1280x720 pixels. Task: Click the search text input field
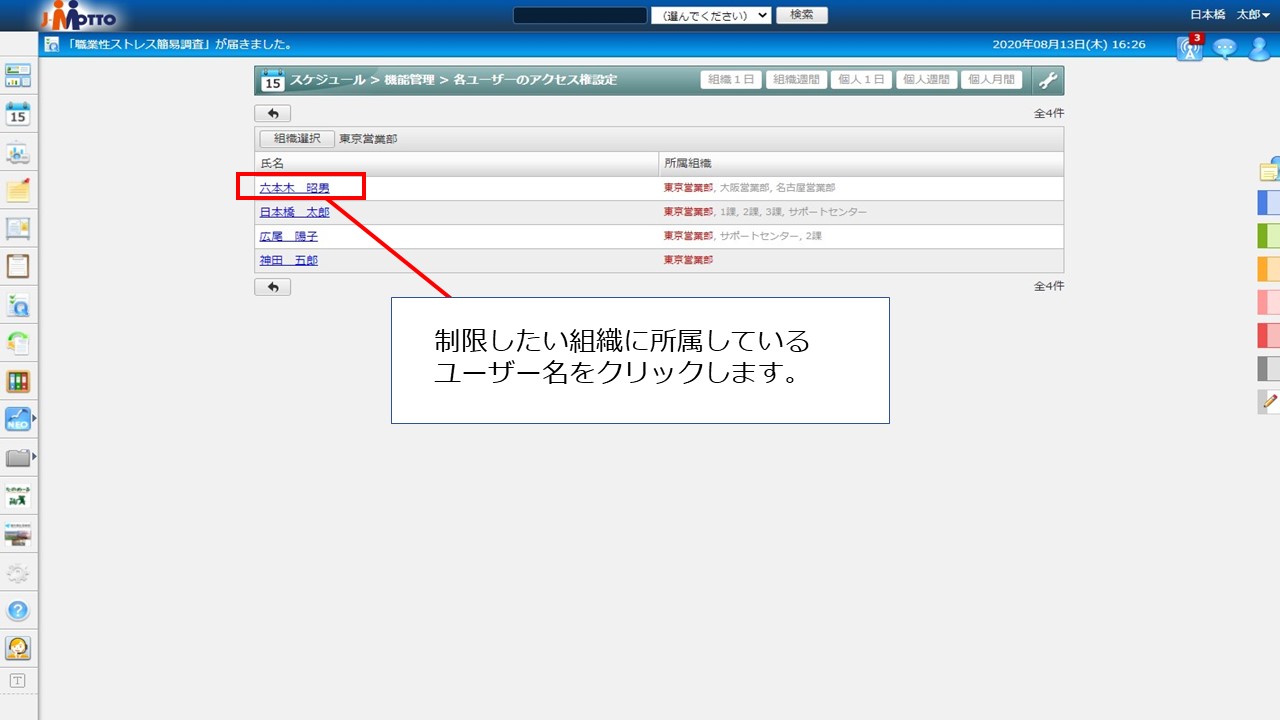(579, 15)
